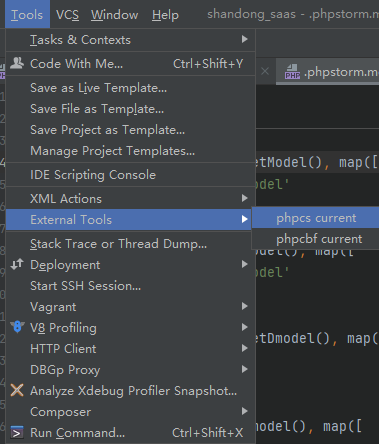Expand the XML Actions submenu arrow
This screenshot has height=444, width=379.
pyautogui.click(x=245, y=198)
